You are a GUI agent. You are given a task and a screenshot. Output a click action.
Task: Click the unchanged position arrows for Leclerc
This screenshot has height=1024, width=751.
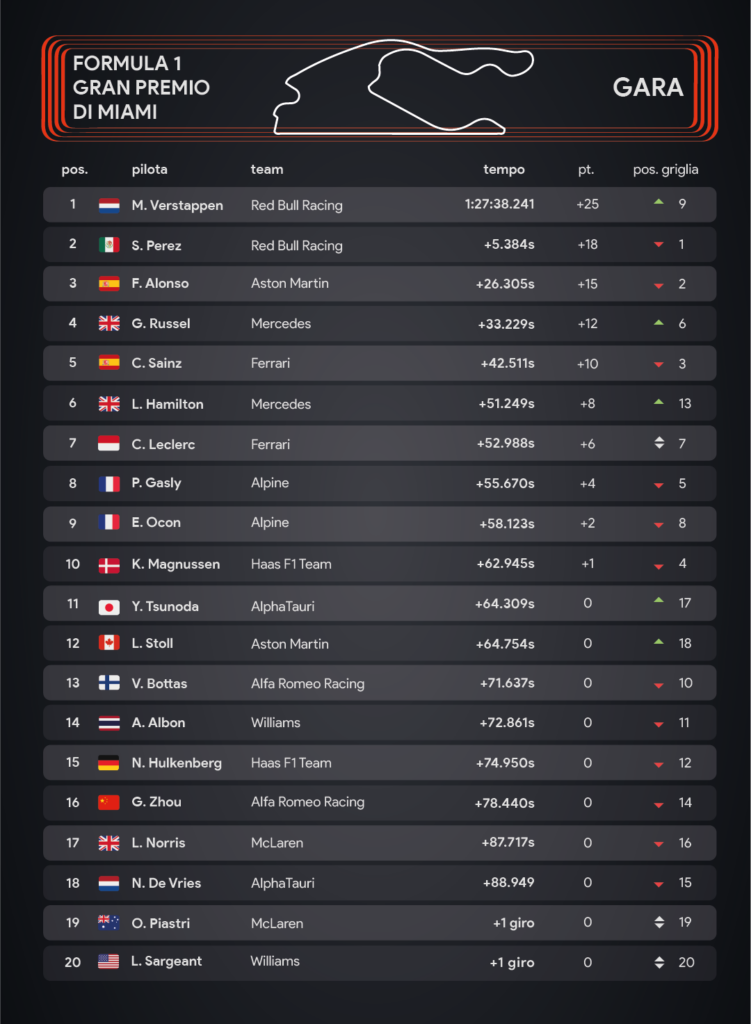coord(659,443)
